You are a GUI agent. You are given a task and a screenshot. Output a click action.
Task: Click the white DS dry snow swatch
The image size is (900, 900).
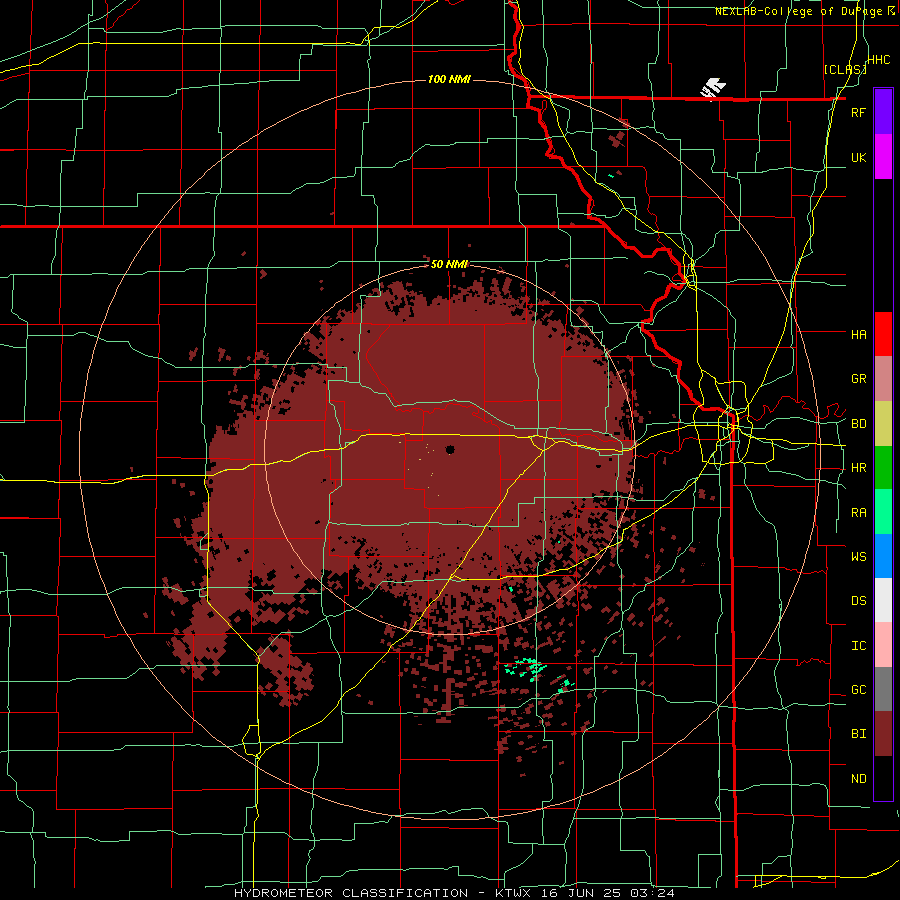[883, 600]
